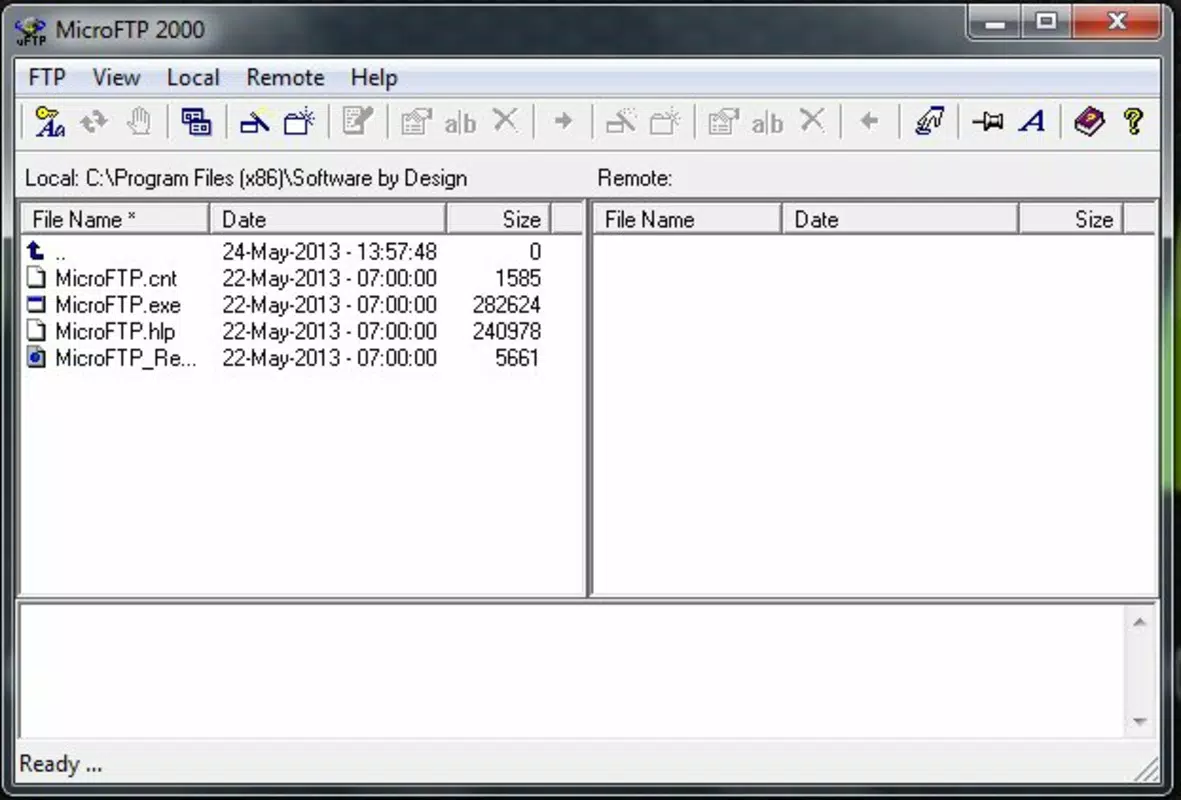Minimize the MicroFTP 2000 window

coord(995,23)
